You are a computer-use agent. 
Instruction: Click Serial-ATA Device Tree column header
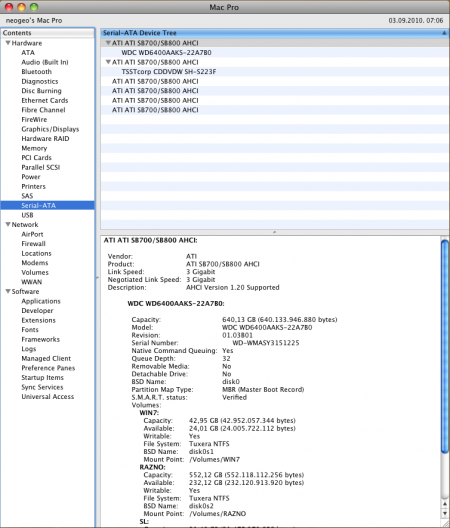(x=274, y=33)
